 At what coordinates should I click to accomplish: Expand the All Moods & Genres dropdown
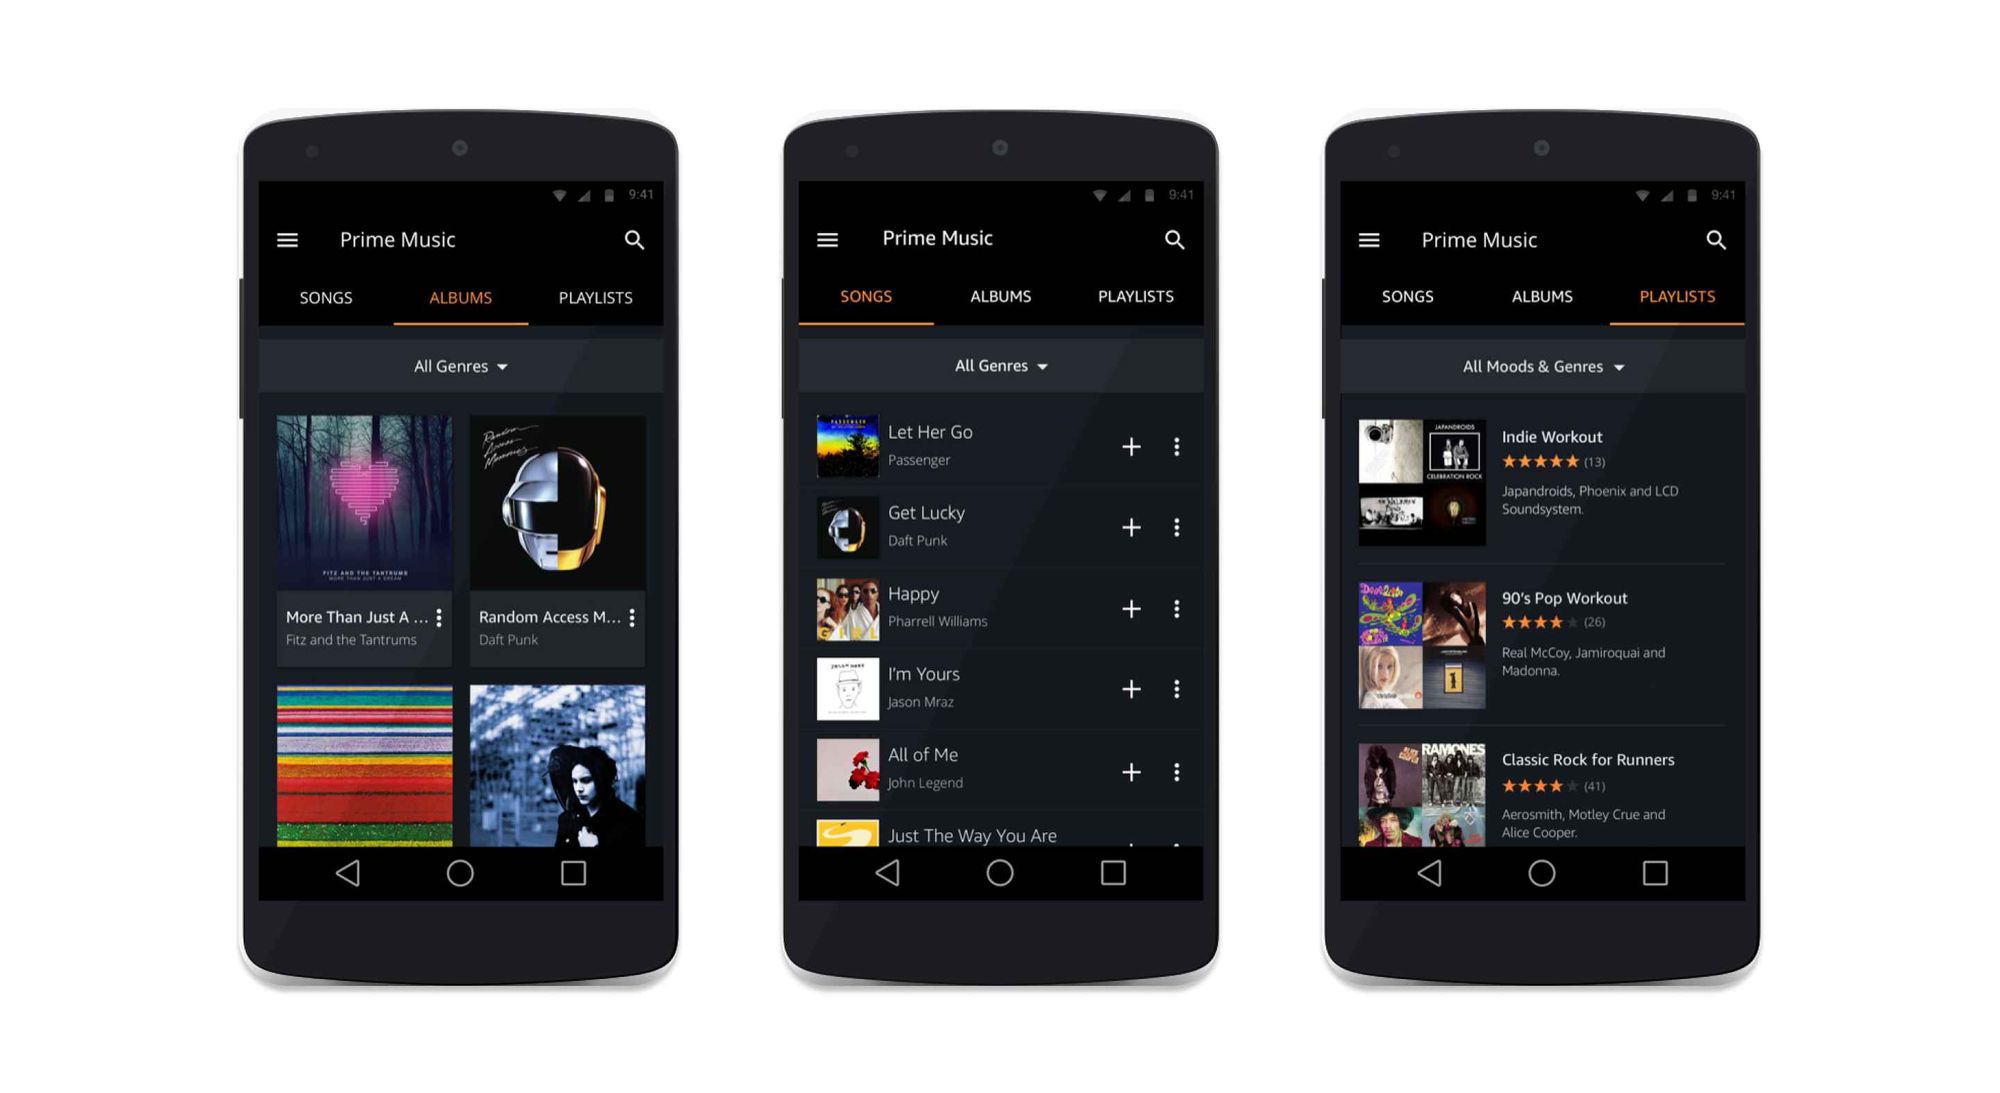1546,366
